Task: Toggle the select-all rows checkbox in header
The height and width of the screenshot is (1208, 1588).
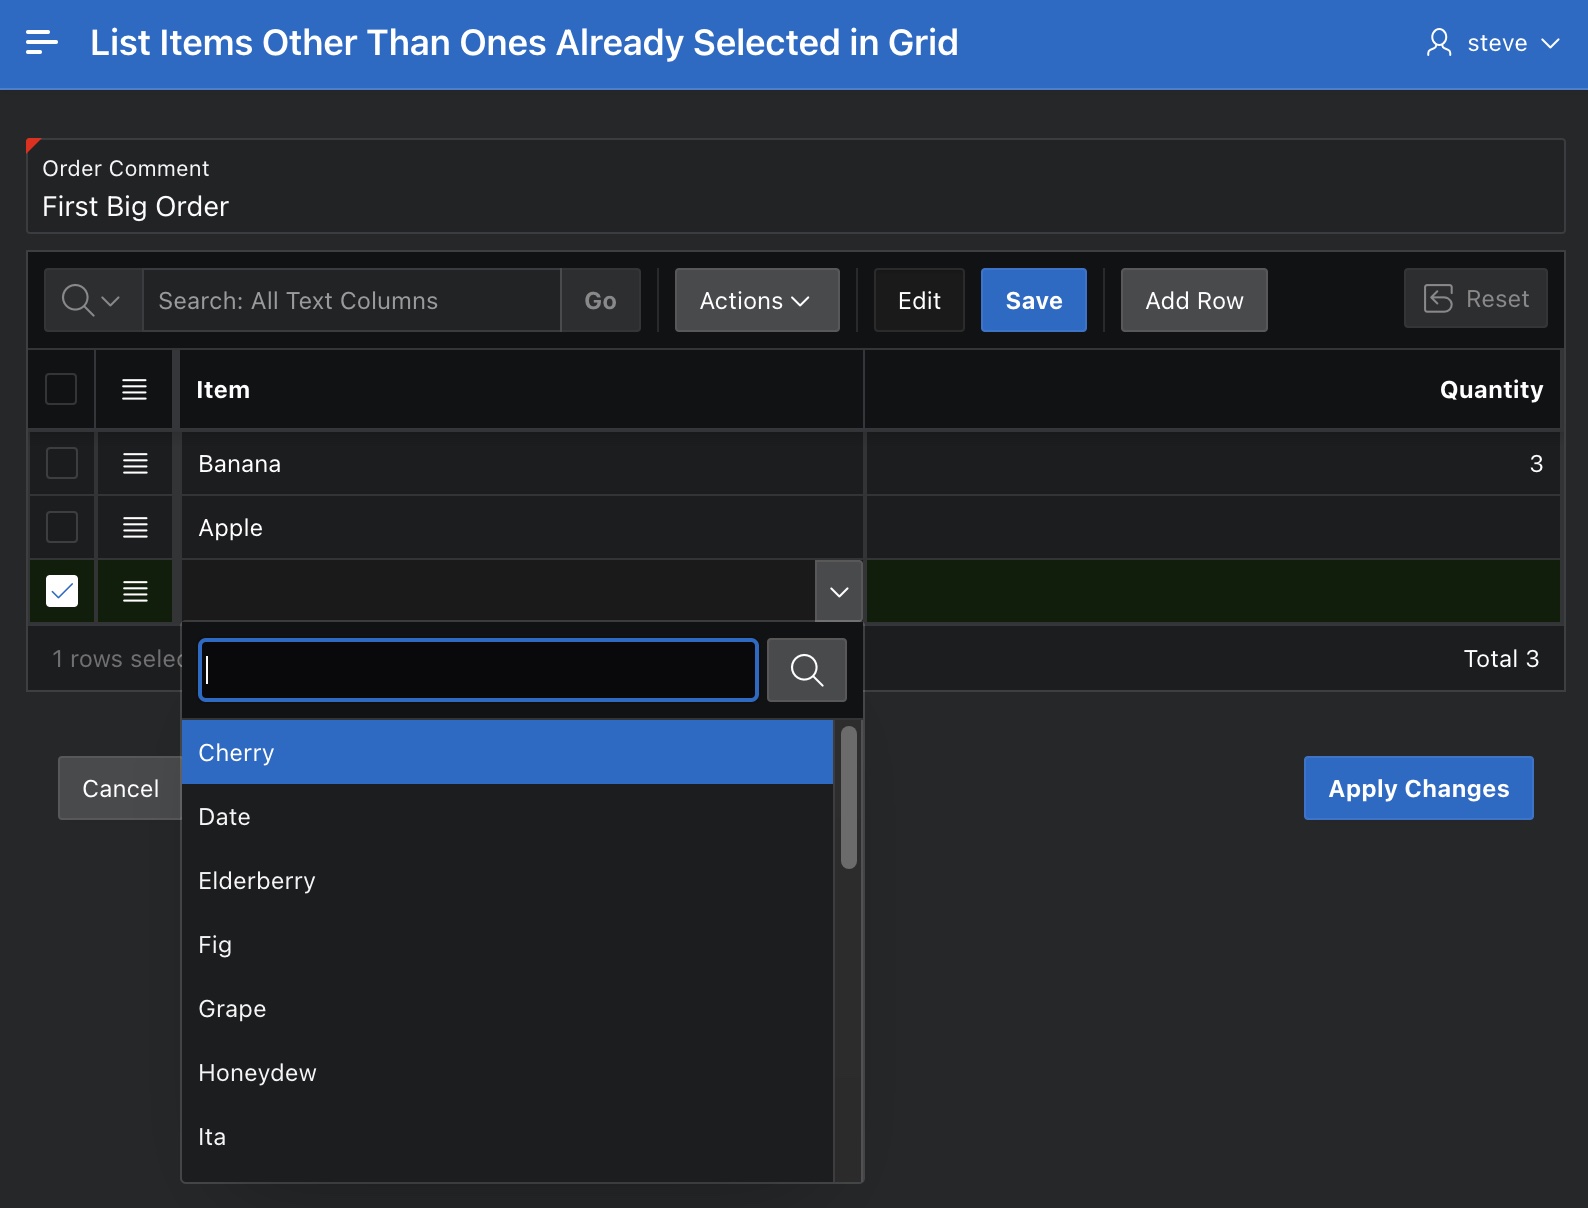Action: coord(61,389)
